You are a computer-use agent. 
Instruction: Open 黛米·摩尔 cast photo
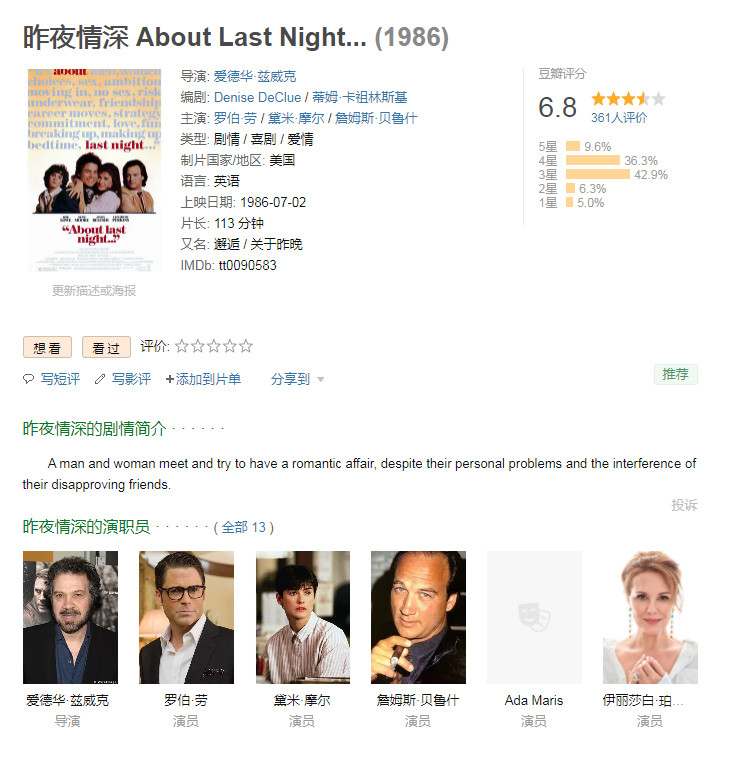[x=303, y=617]
